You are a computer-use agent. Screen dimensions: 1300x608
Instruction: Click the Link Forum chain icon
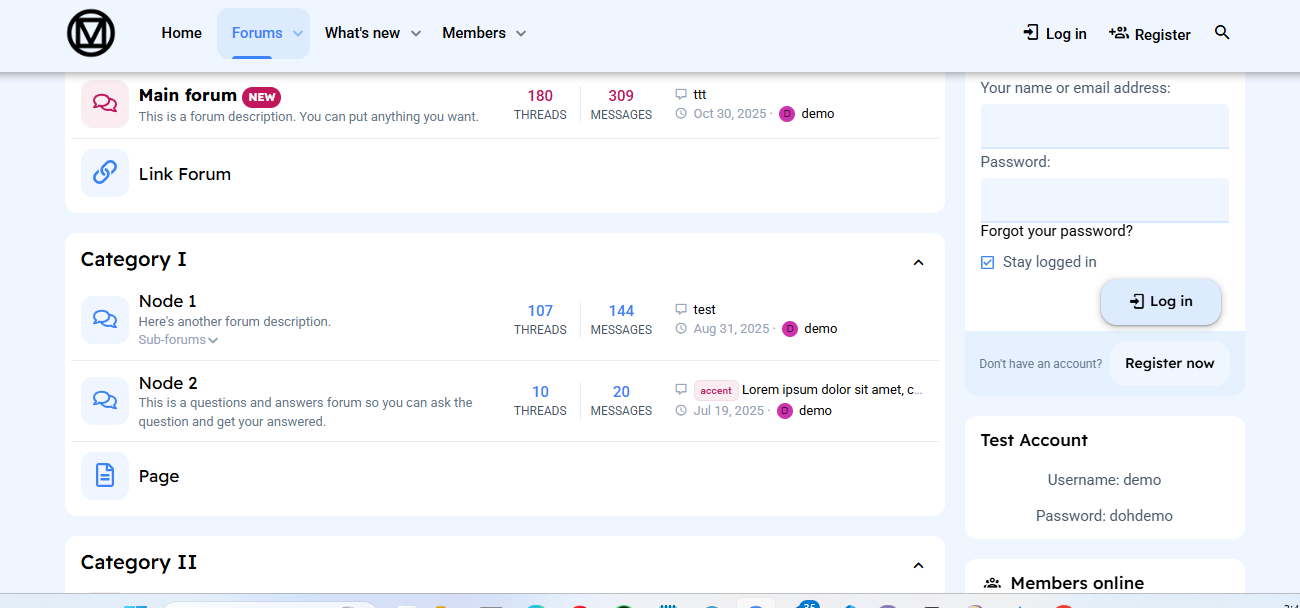[x=105, y=173]
